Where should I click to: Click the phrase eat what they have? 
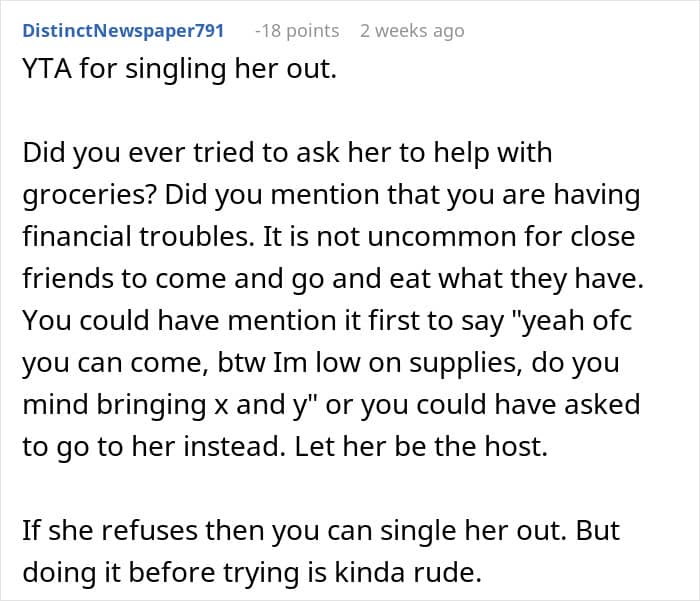click(x=517, y=279)
